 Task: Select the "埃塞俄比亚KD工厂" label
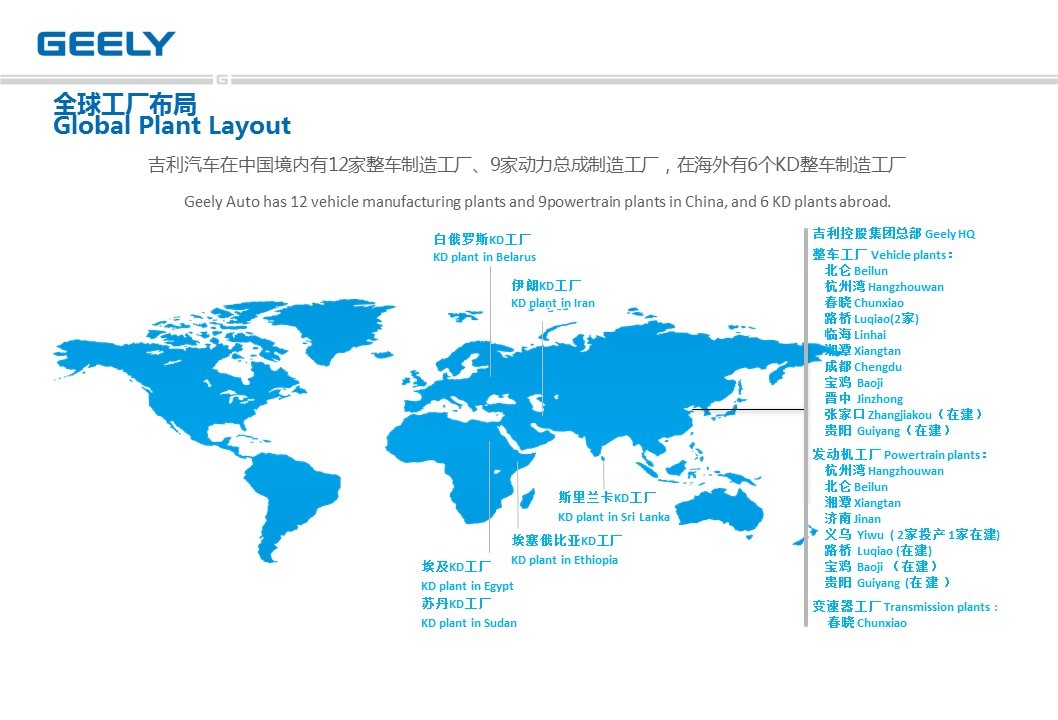tap(567, 541)
